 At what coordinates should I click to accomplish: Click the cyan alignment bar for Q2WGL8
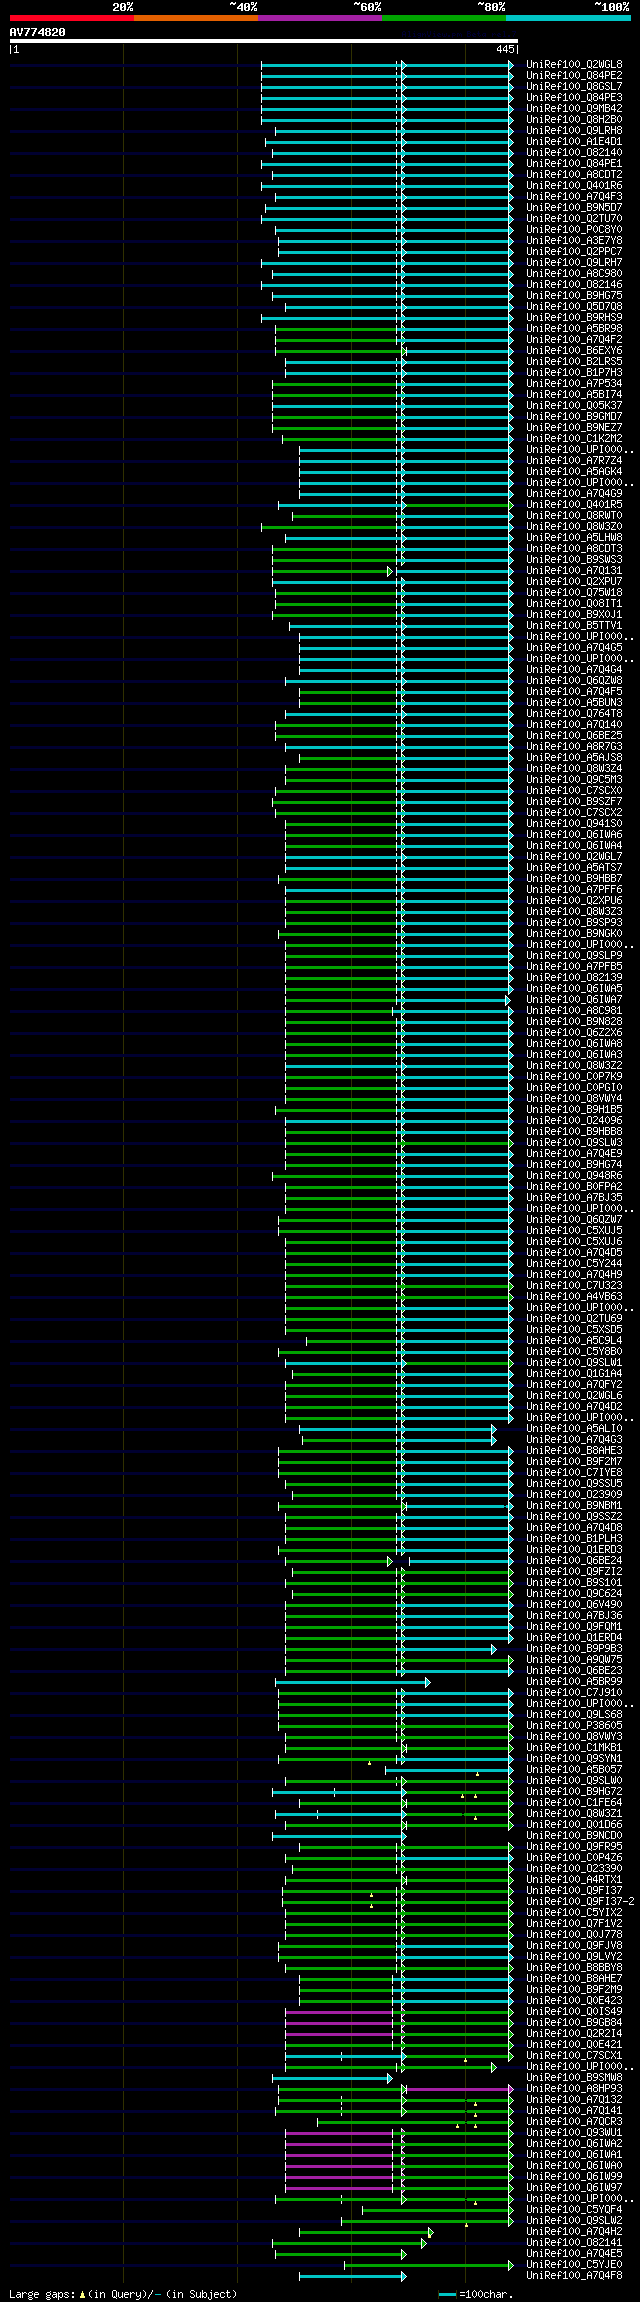387,65
